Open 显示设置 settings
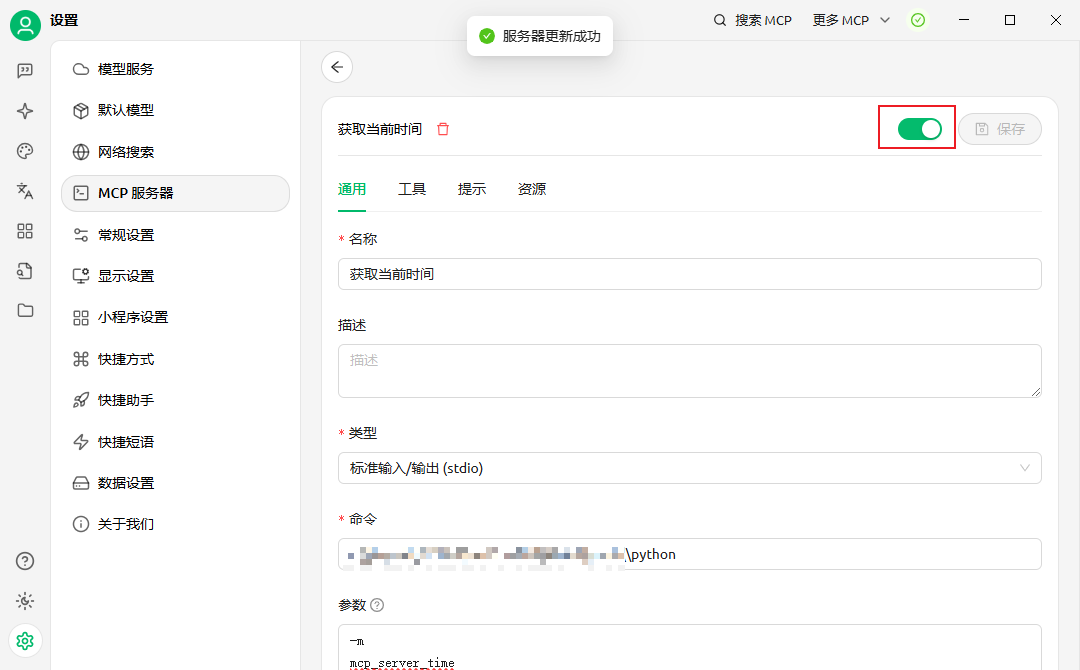Image resolution: width=1080 pixels, height=670 pixels. (x=175, y=276)
